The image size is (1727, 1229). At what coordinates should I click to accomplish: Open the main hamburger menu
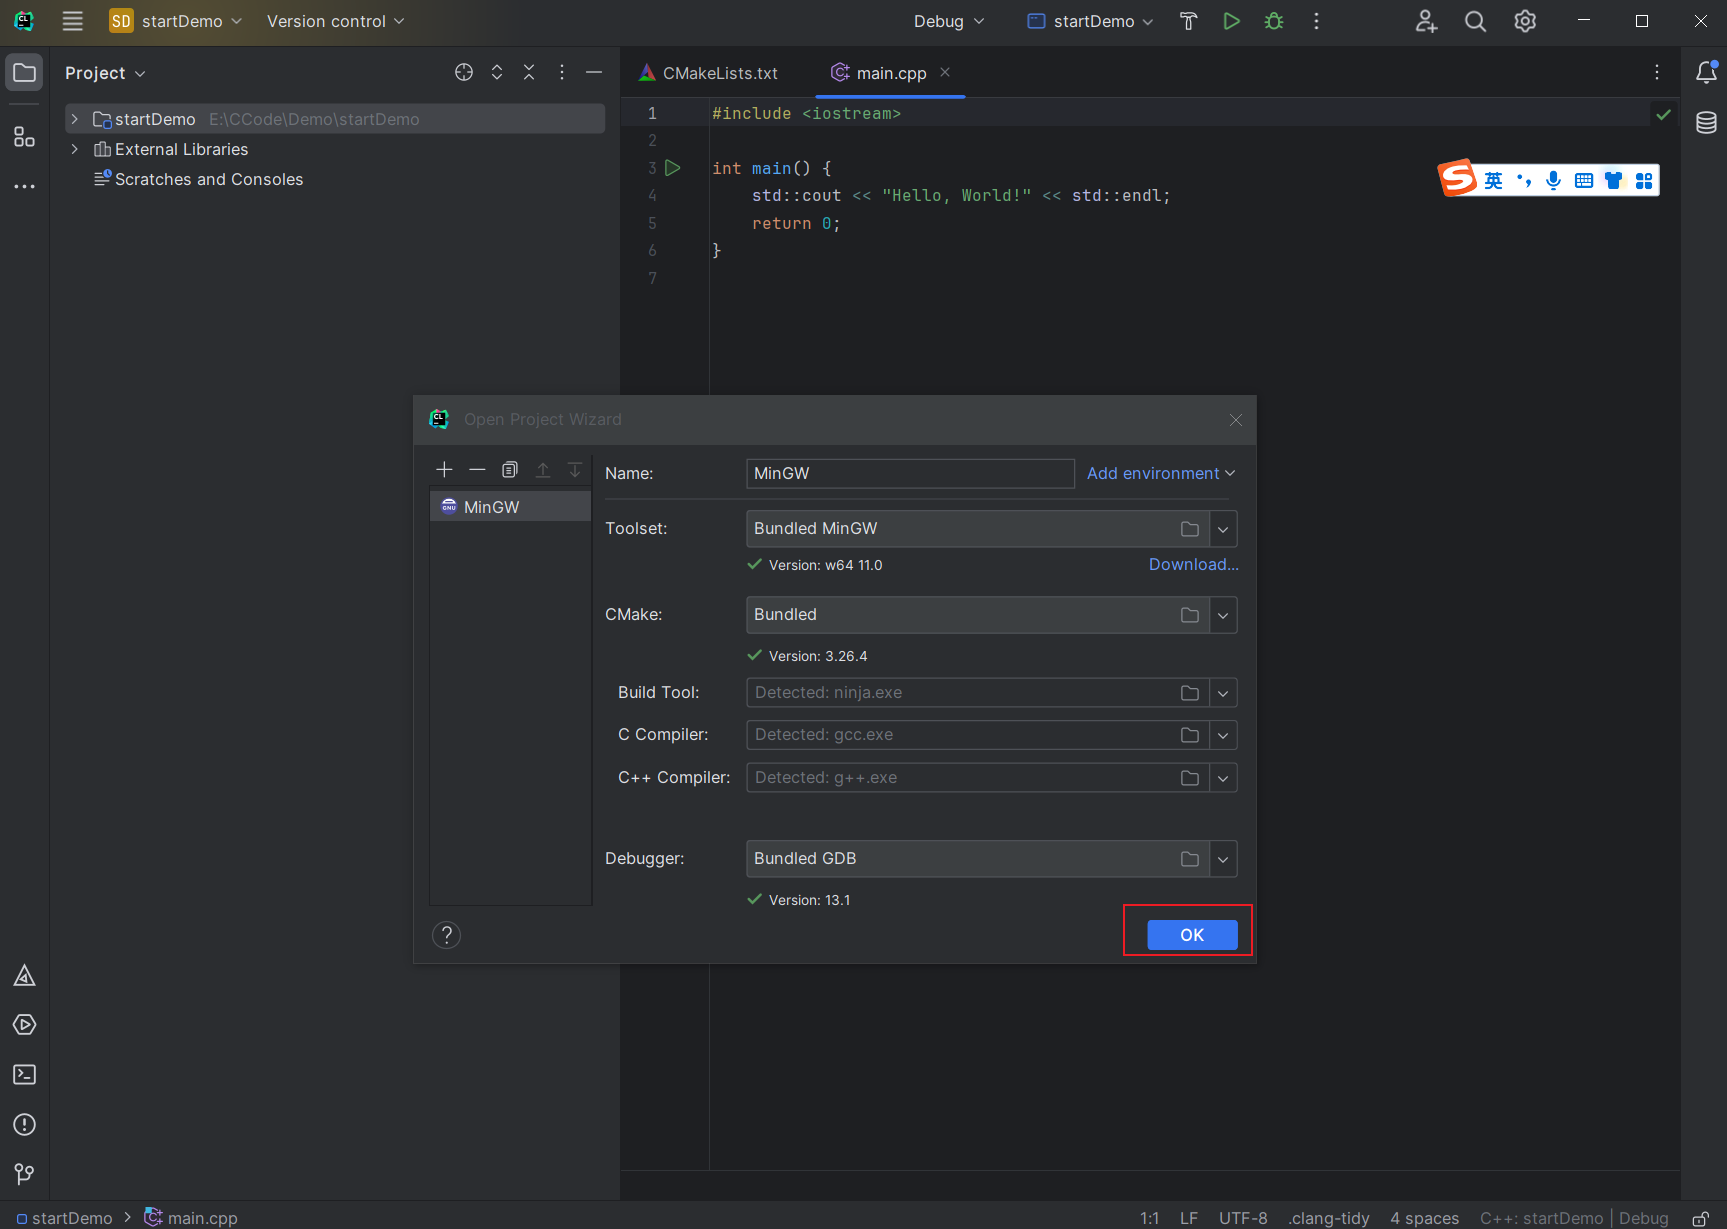tap(72, 21)
